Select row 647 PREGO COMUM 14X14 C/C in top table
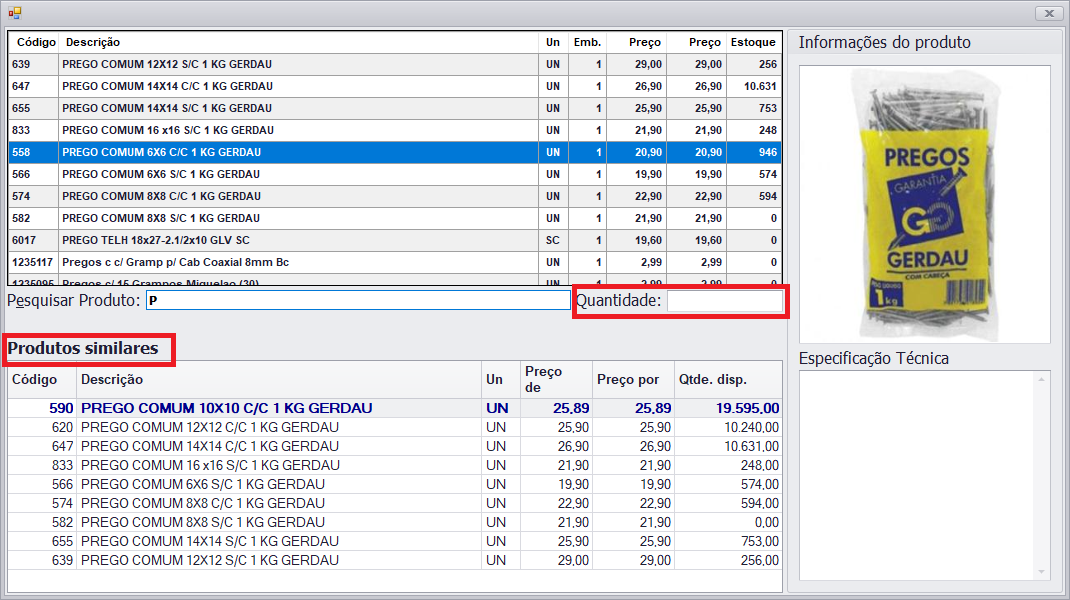1070x600 pixels. pos(394,86)
